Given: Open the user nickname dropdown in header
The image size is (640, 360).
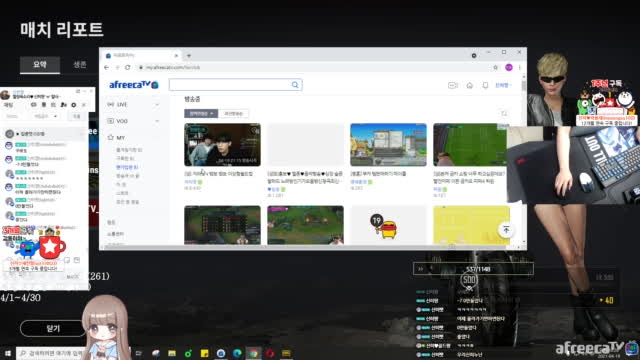Looking at the screenshot, I should click(503, 85).
